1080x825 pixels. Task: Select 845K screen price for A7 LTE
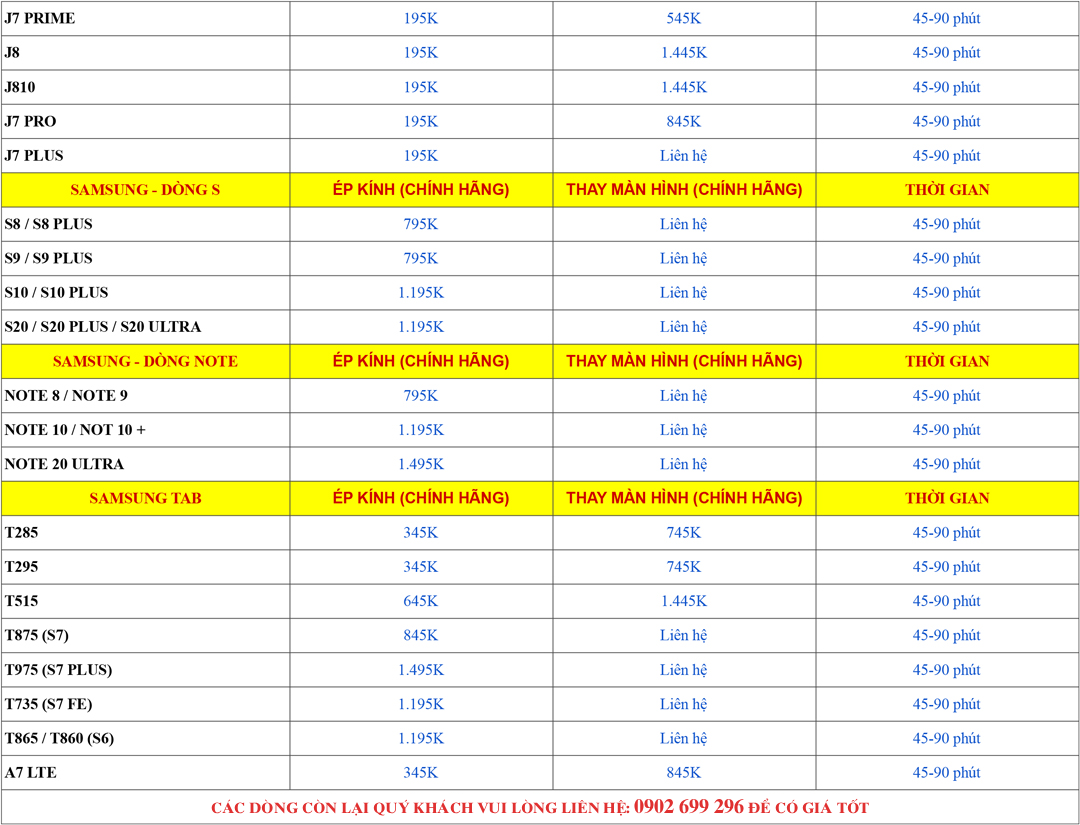(683, 773)
